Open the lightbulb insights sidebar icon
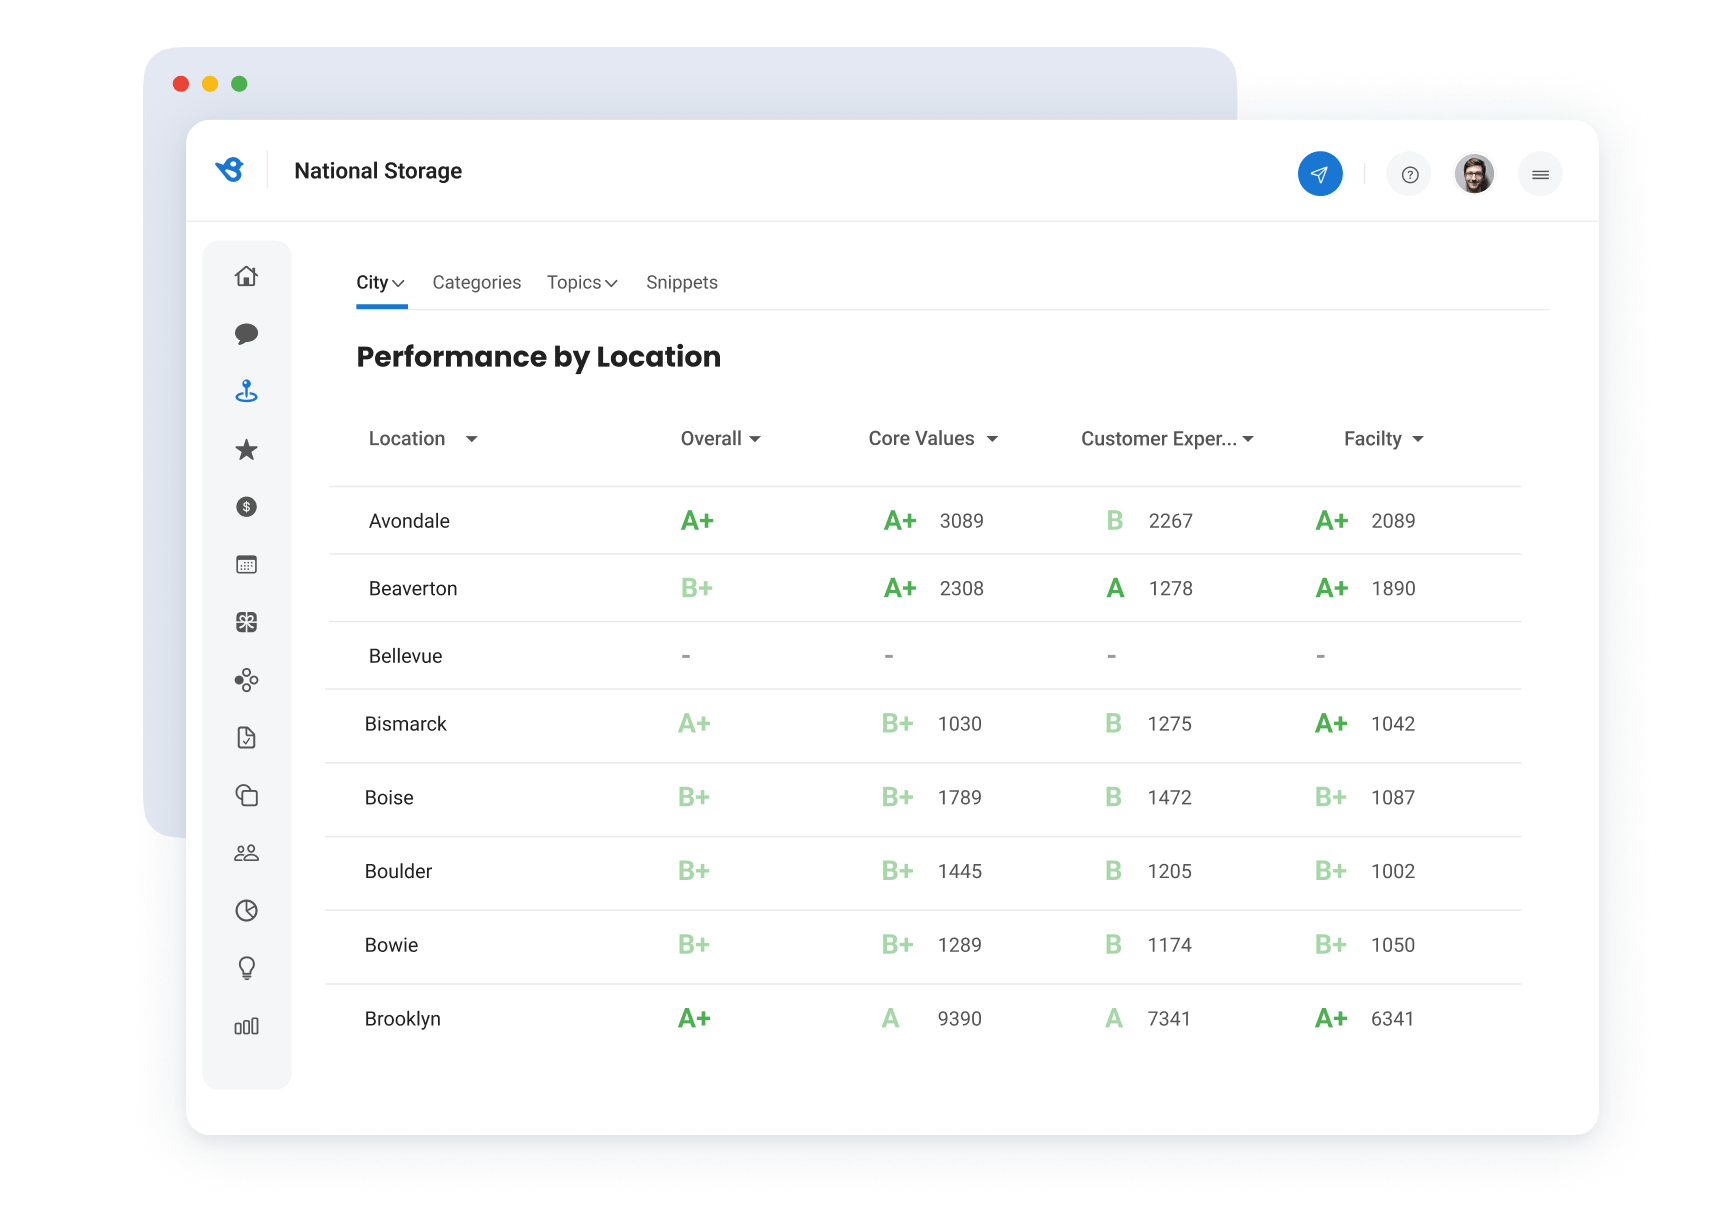Screen dimensions: 1713x1206 pos(246,968)
